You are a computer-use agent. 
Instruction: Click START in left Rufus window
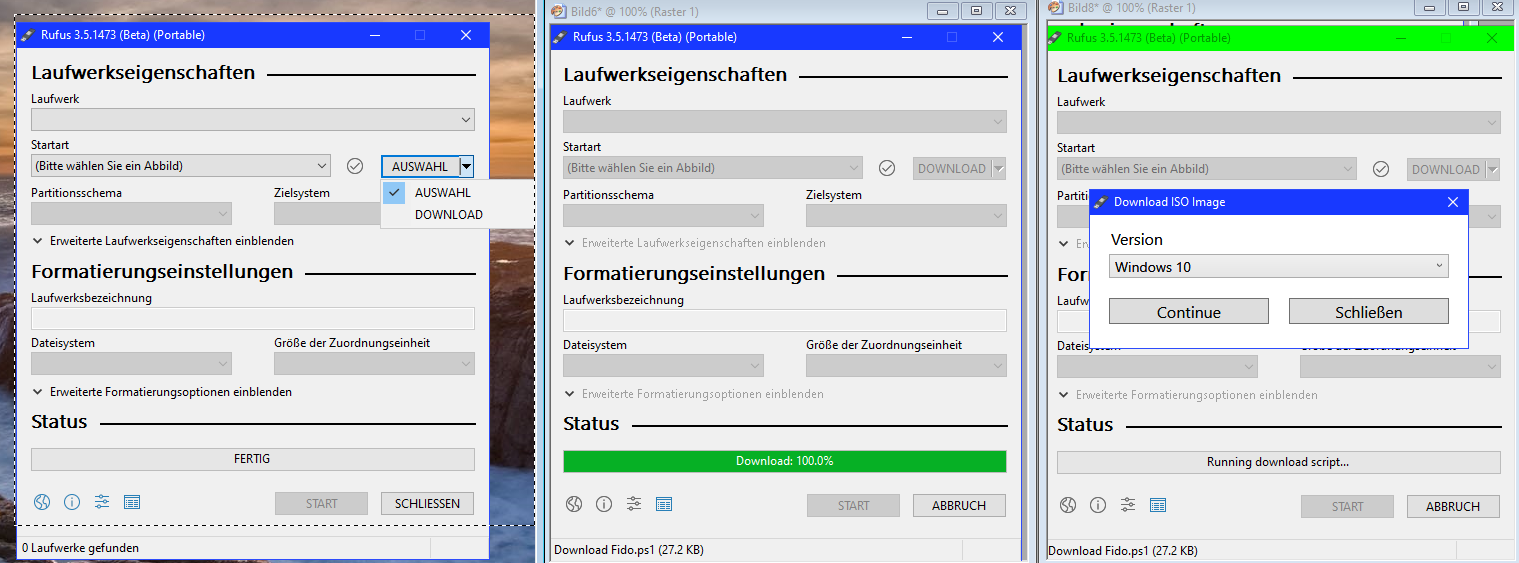pyautogui.click(x=321, y=503)
